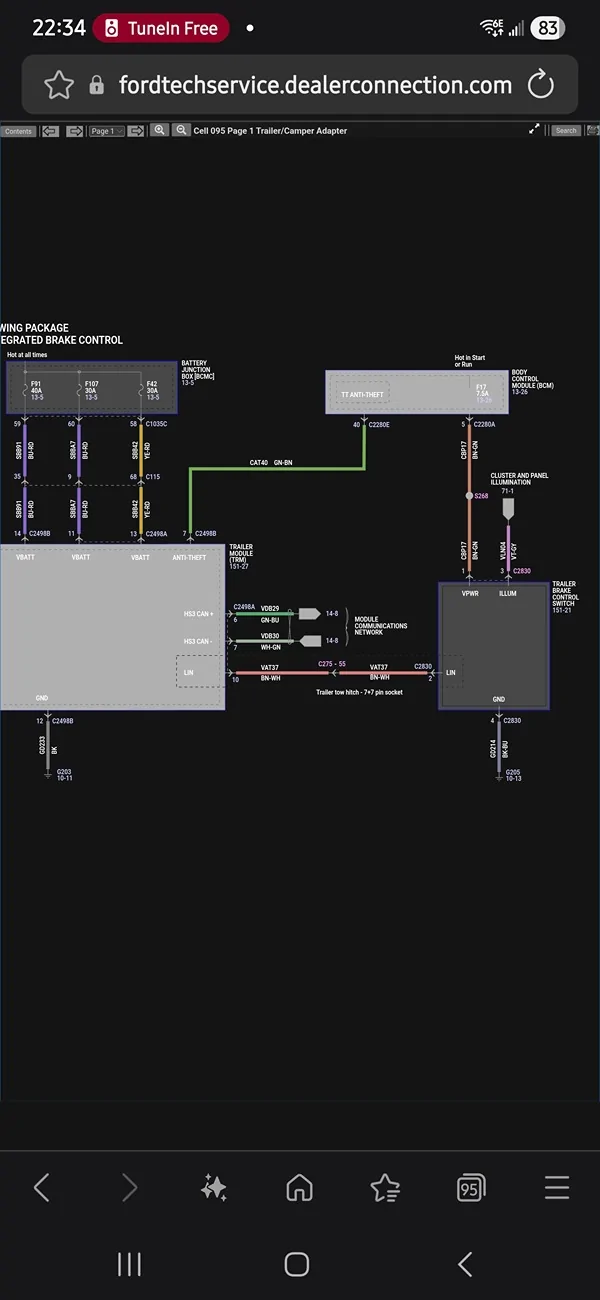Select the G205 ground label
The width and height of the screenshot is (600, 1300).
(513, 771)
